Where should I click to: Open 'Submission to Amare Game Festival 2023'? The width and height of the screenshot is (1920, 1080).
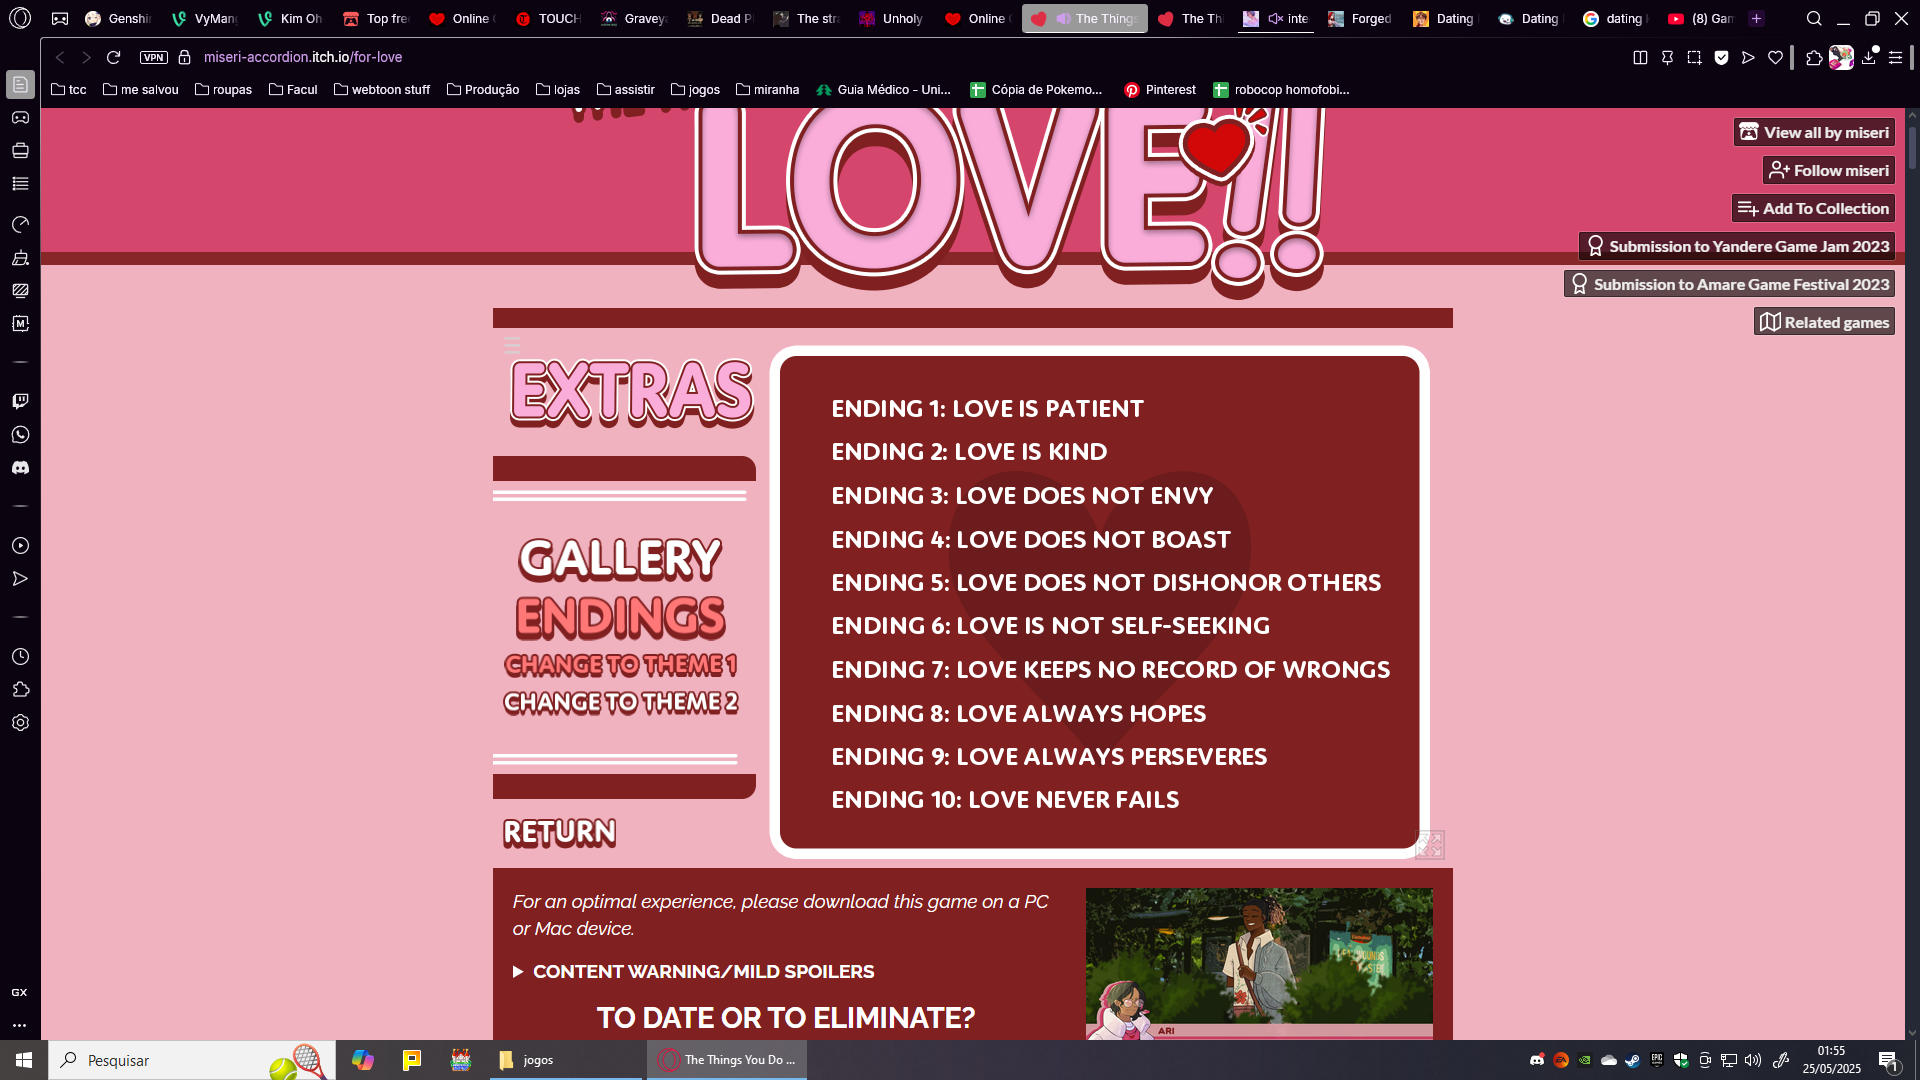click(x=1729, y=284)
